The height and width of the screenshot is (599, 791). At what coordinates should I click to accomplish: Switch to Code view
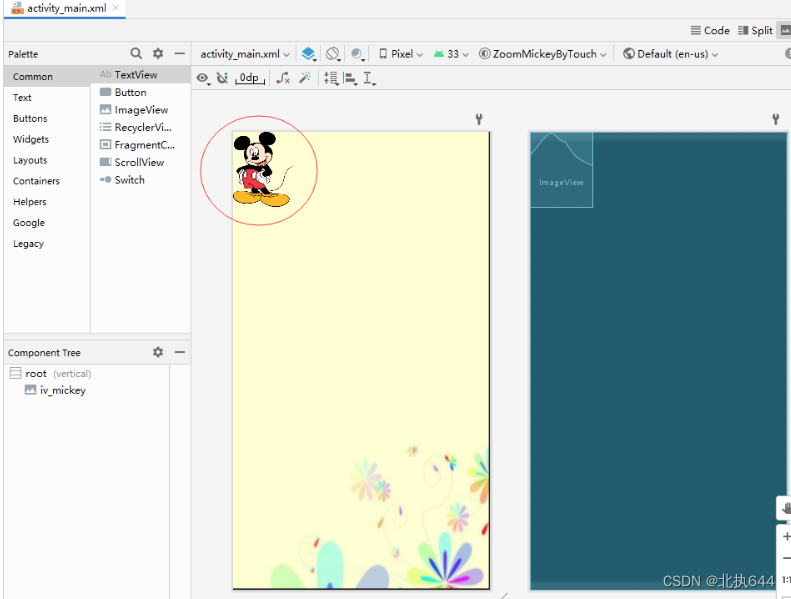[710, 30]
